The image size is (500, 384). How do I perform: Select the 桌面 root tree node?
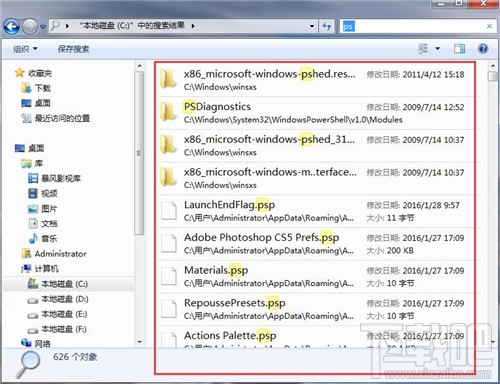tap(30, 148)
